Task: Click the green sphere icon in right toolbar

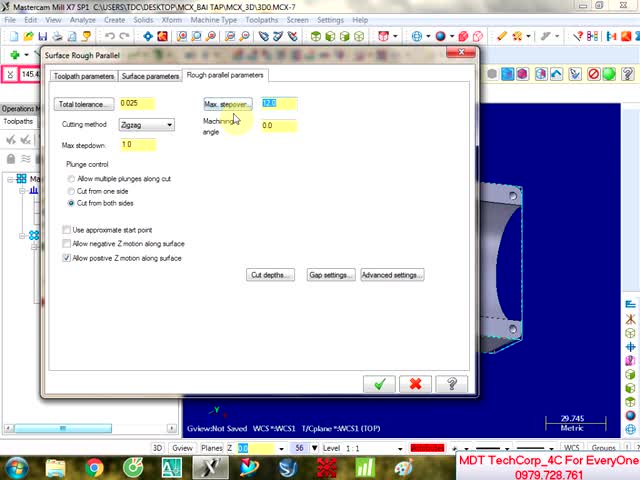Action: pyautogui.click(x=609, y=74)
